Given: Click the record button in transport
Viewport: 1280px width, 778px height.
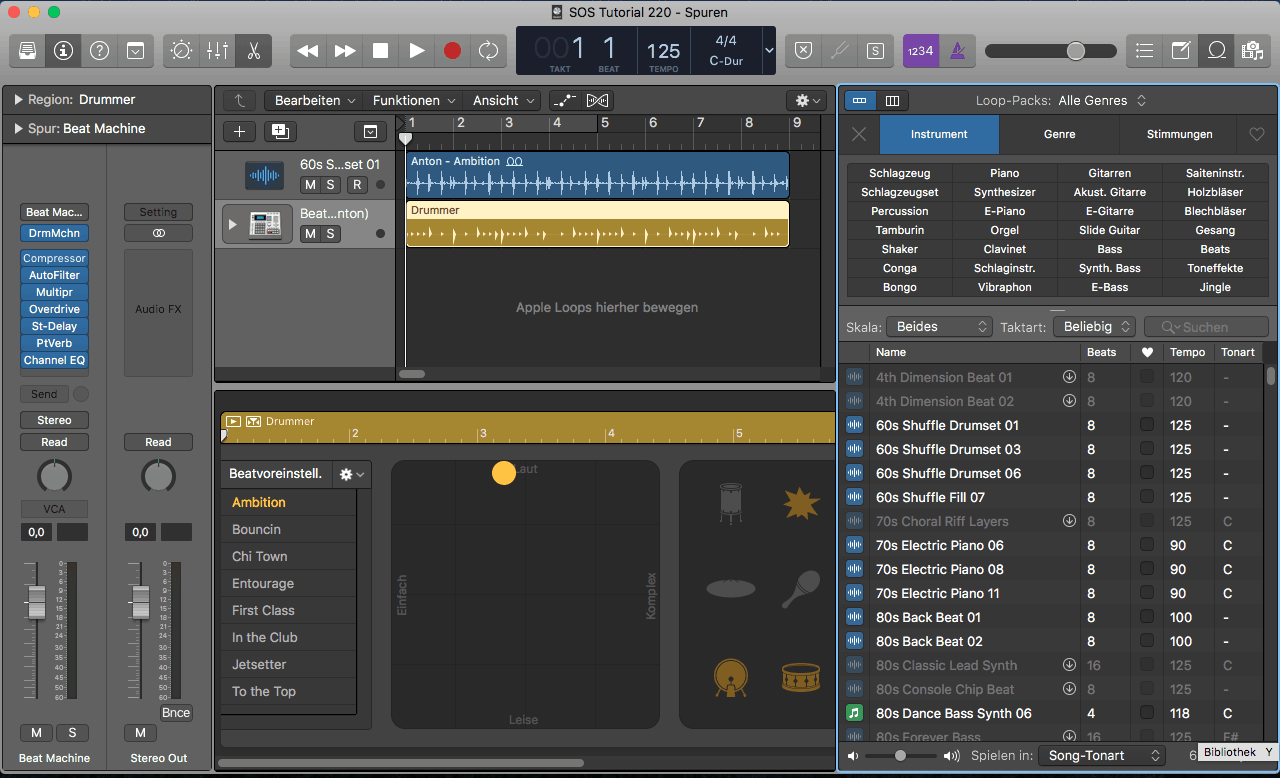Looking at the screenshot, I should pos(452,50).
